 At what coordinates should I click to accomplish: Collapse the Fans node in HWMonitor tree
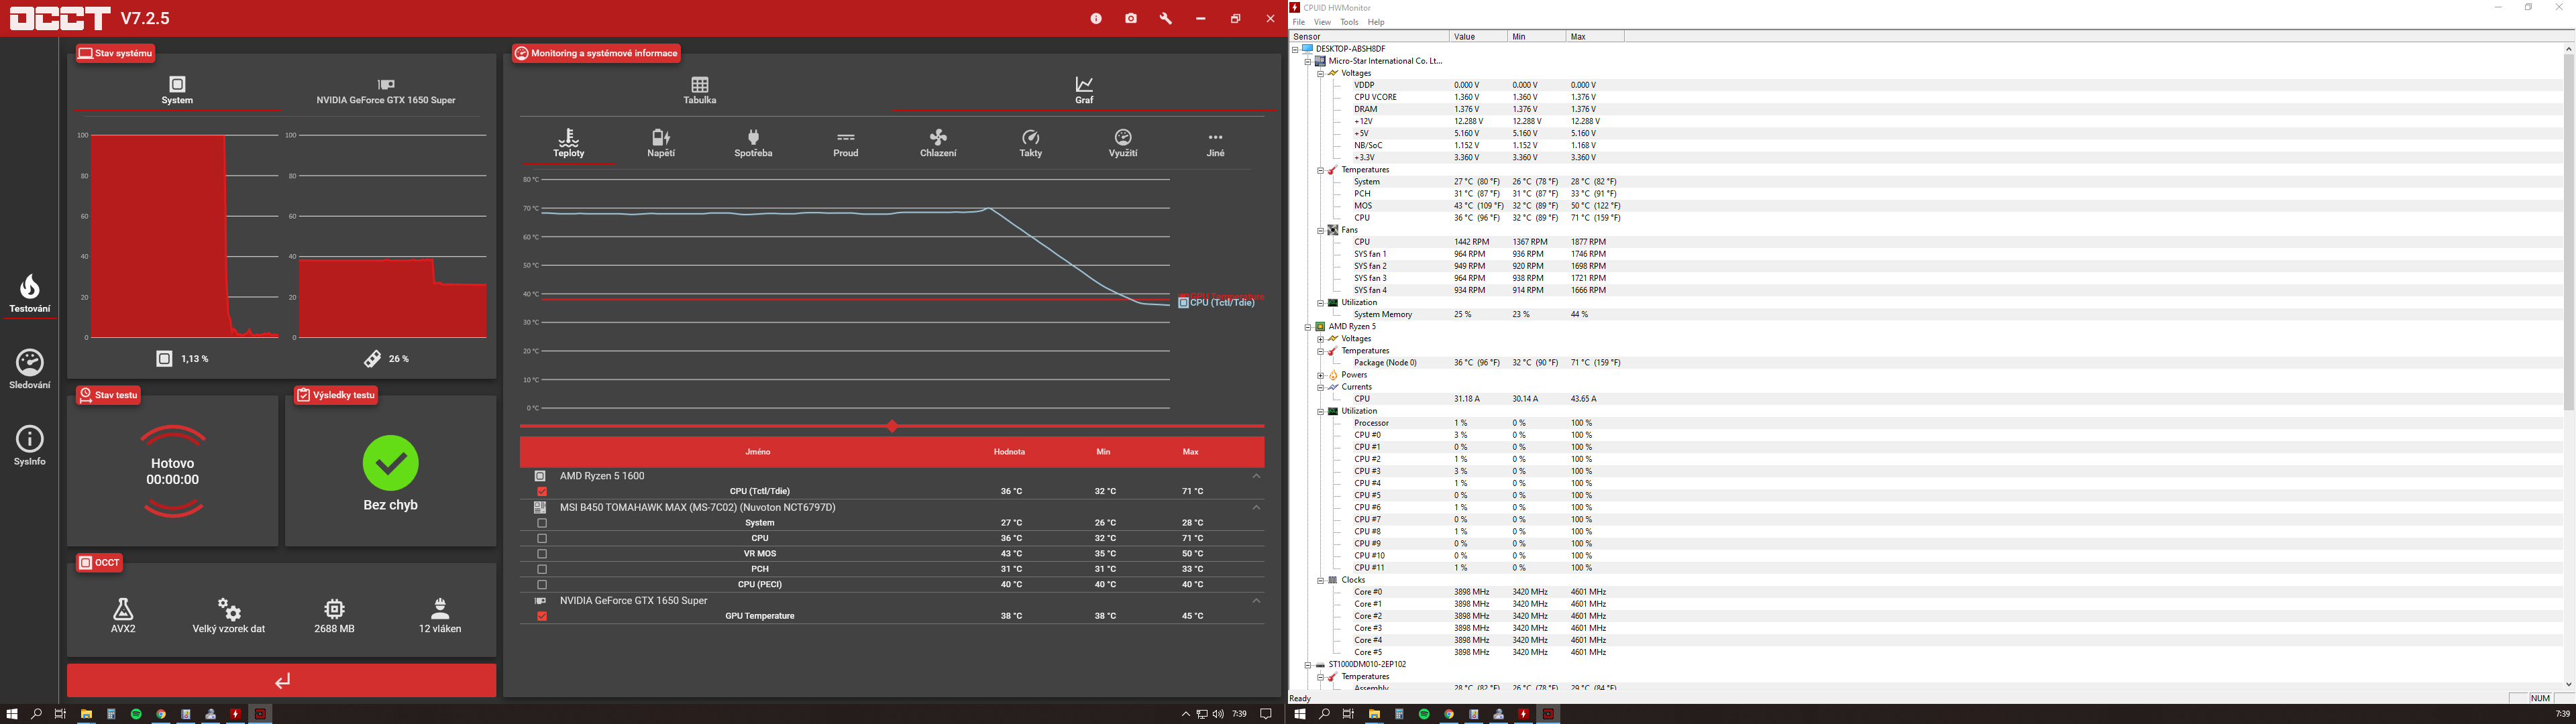click(1320, 230)
